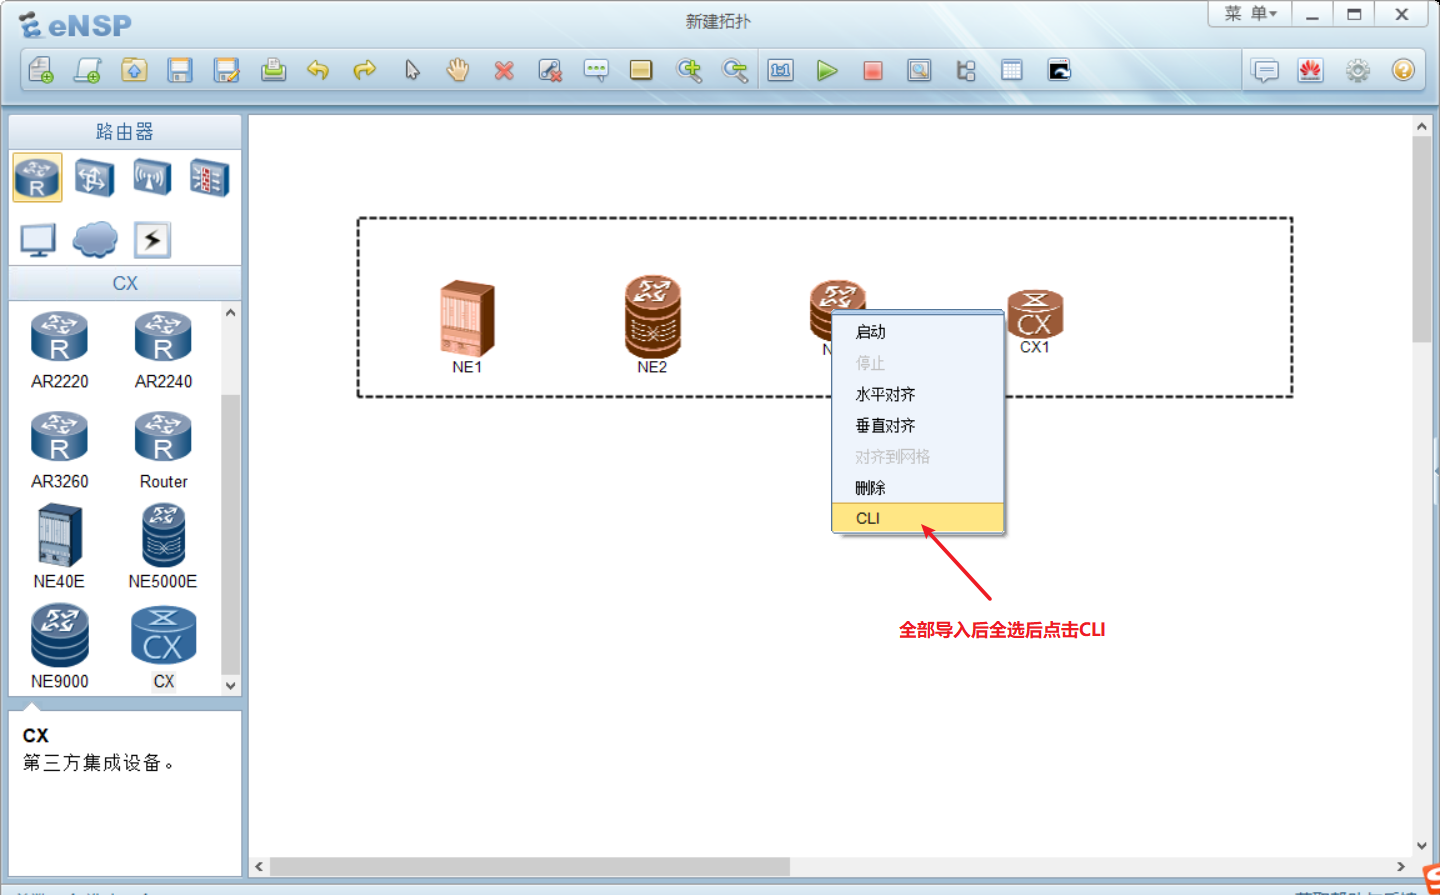The width and height of the screenshot is (1440, 895).
Task: Save the current topology
Action: [180, 70]
